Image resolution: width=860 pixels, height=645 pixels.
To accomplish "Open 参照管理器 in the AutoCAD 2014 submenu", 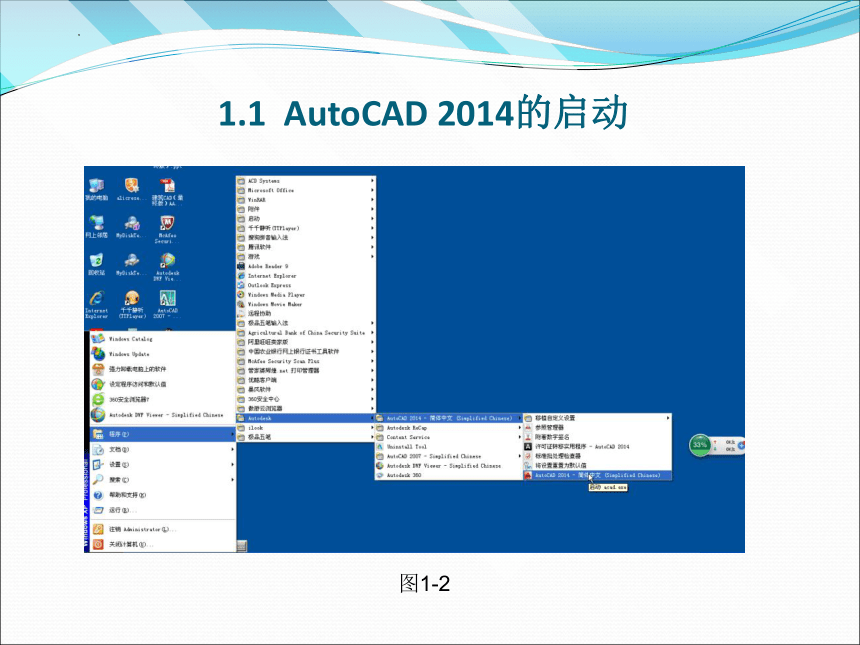I will (597, 428).
